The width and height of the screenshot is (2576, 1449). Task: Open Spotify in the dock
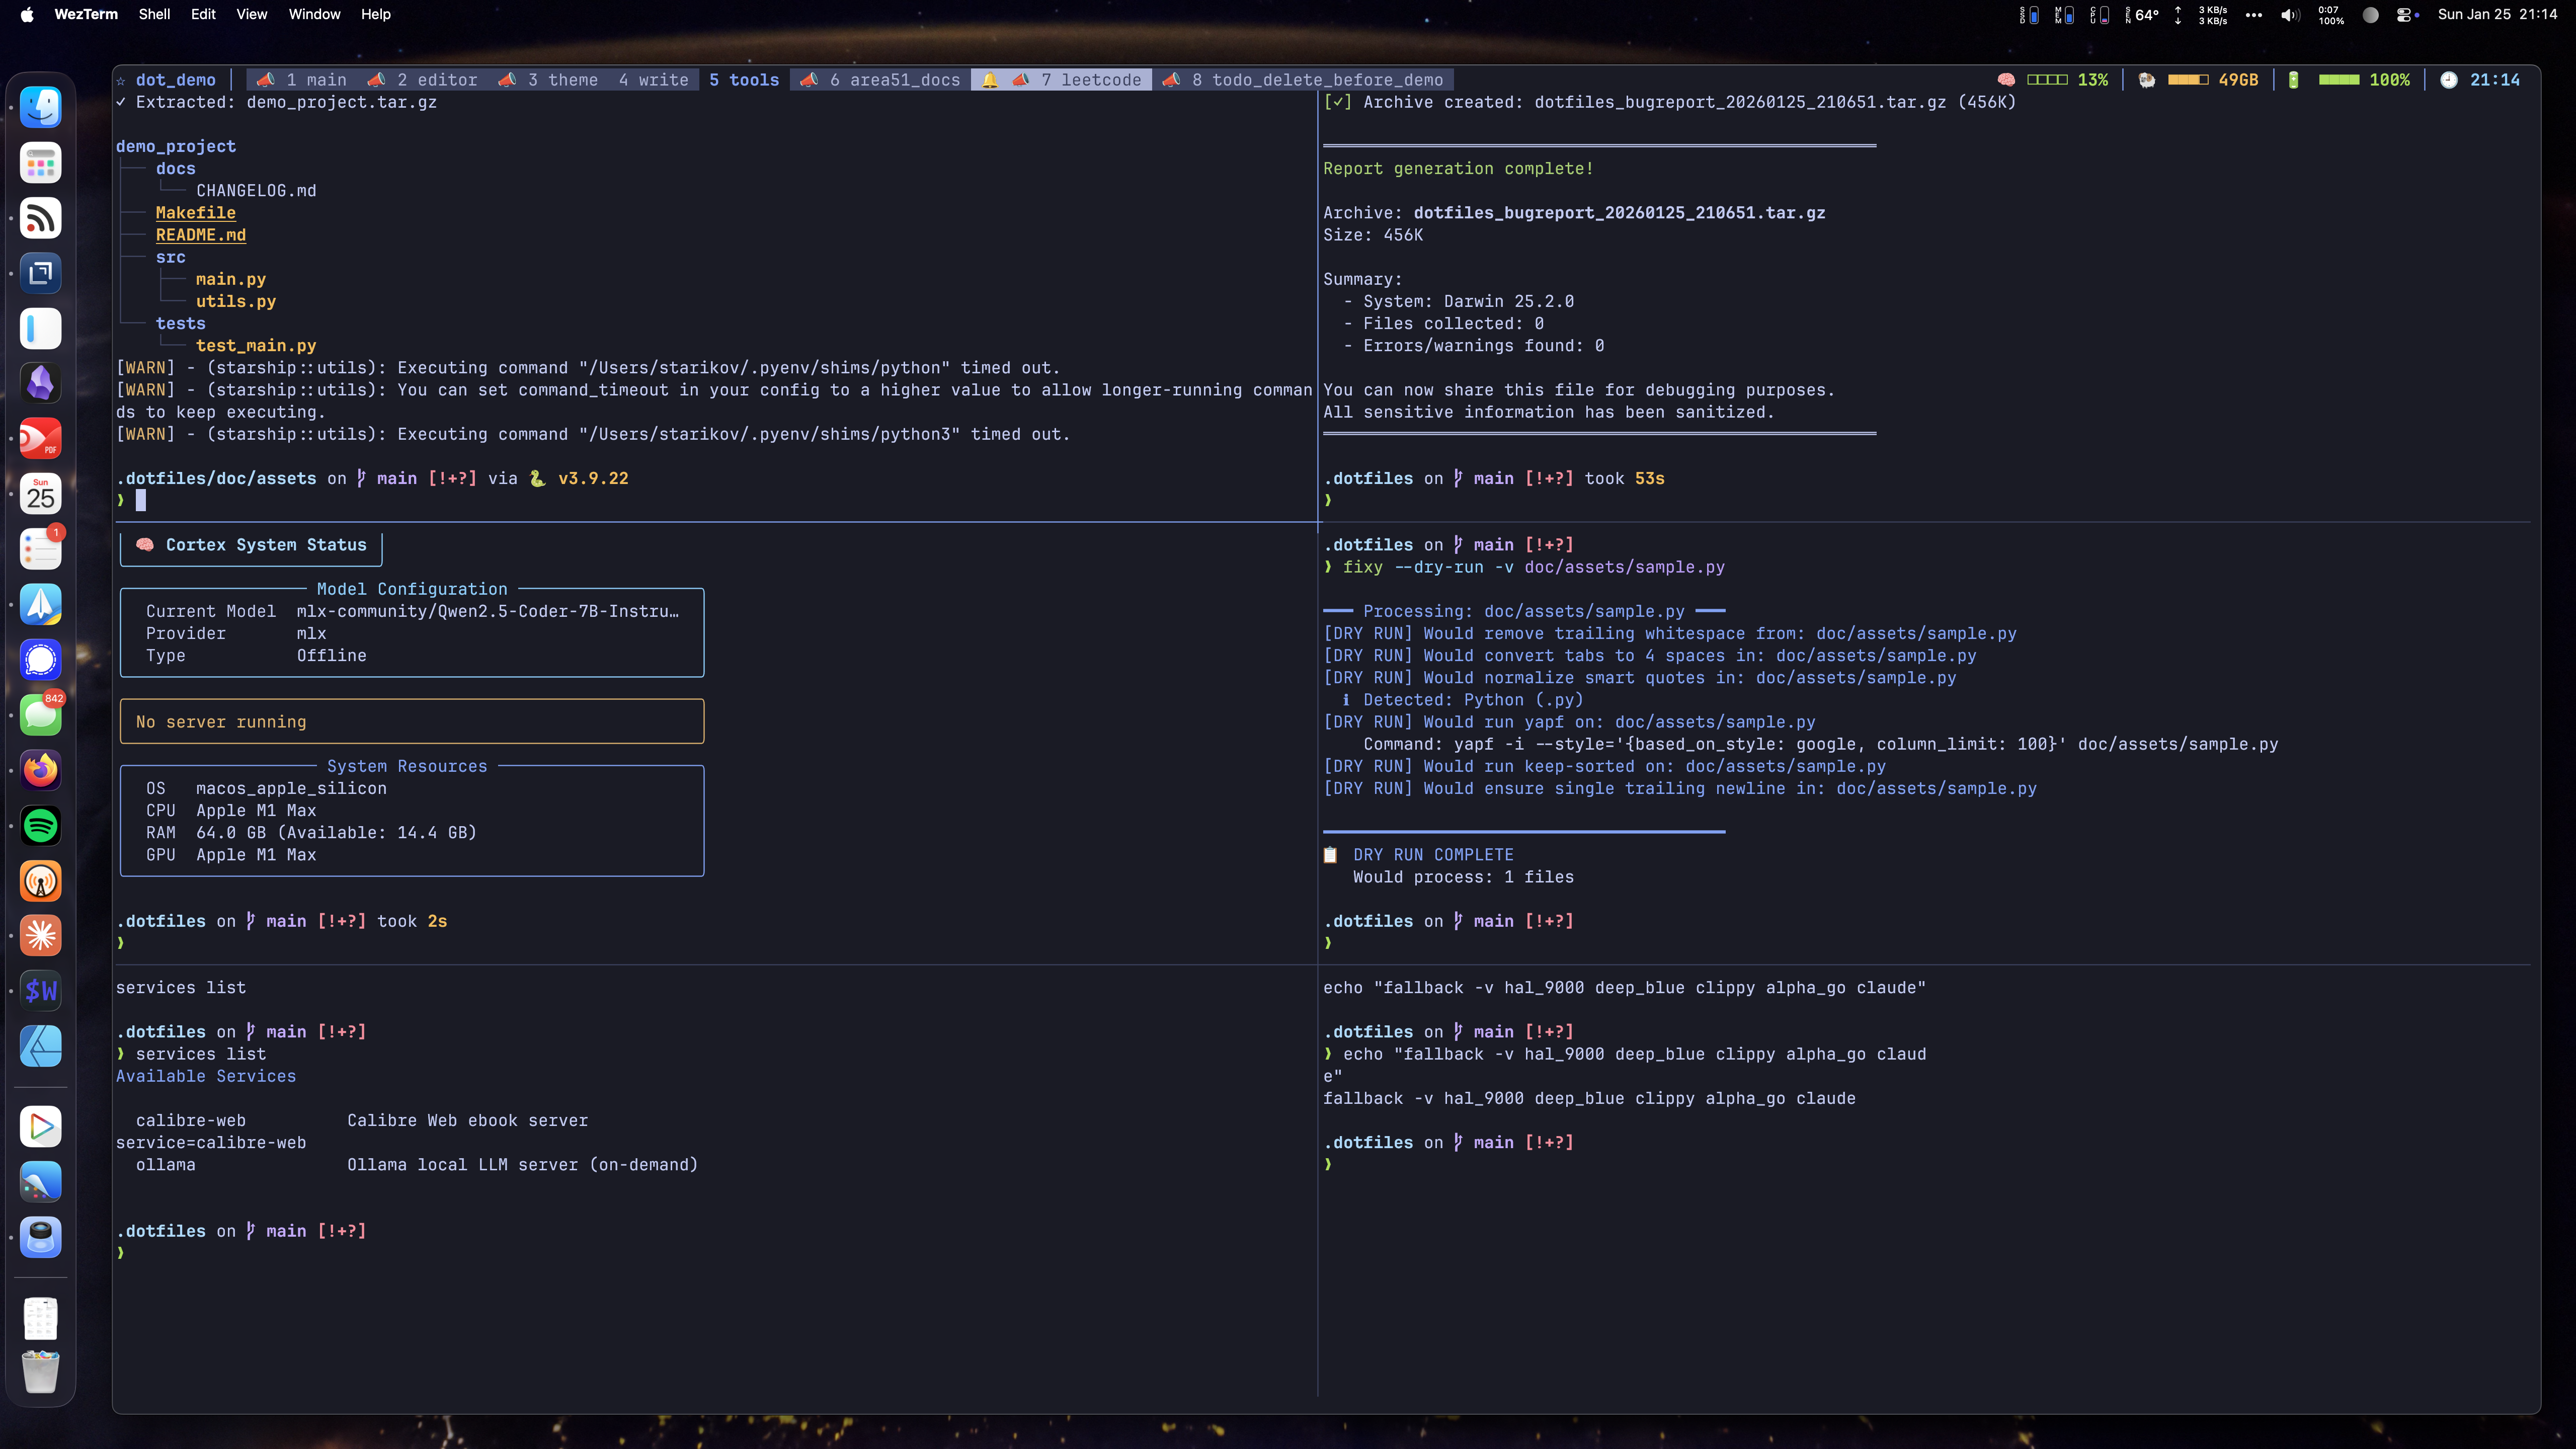[x=41, y=826]
